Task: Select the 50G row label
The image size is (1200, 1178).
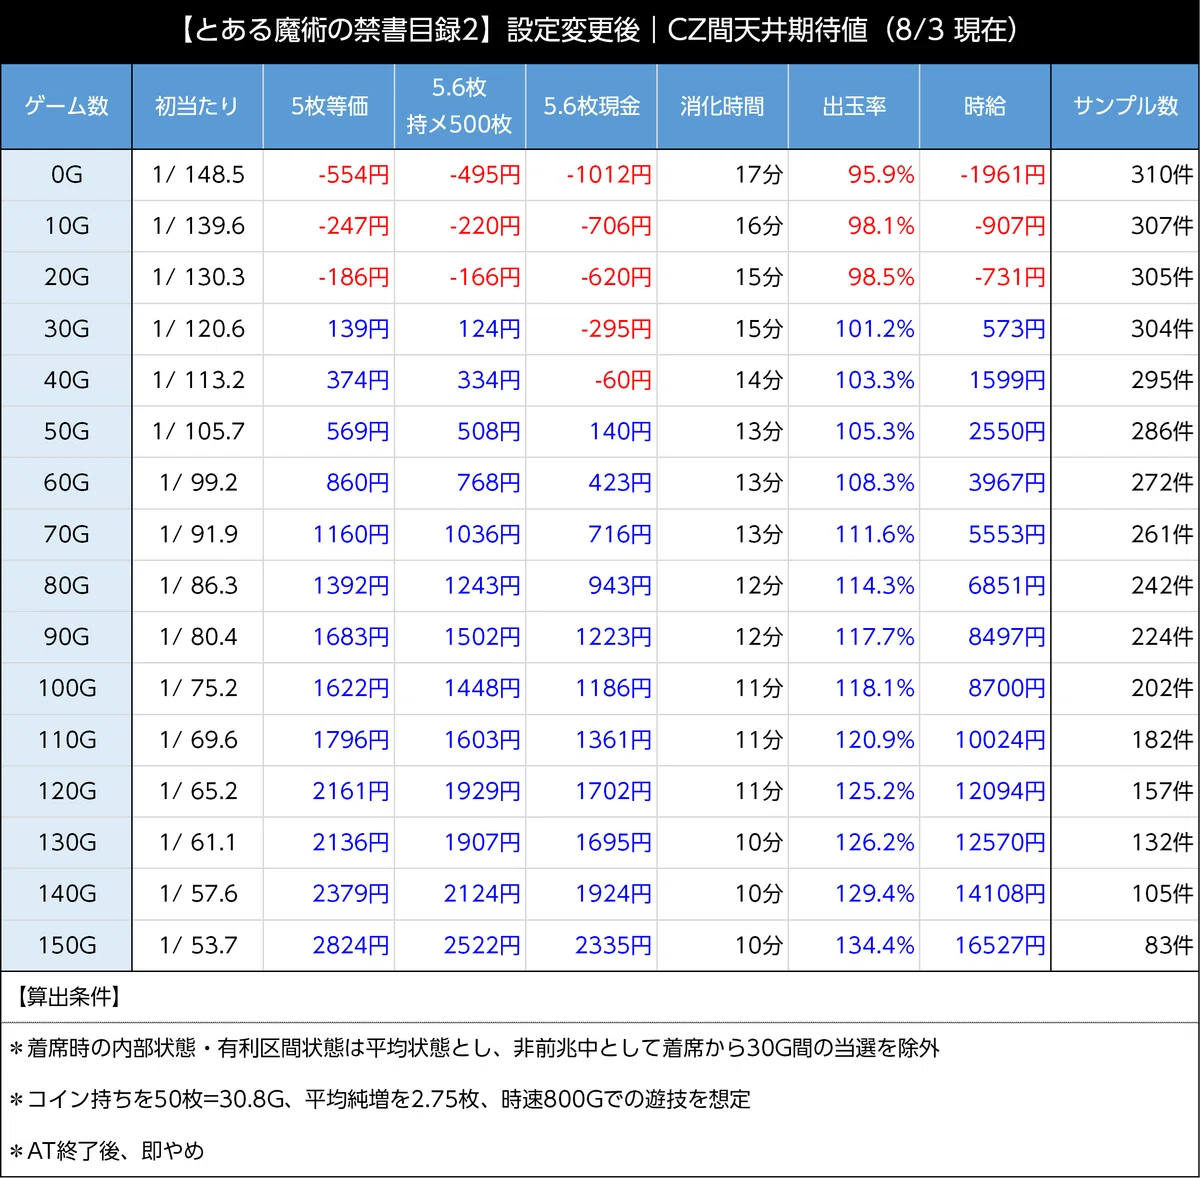Action: (x=66, y=431)
